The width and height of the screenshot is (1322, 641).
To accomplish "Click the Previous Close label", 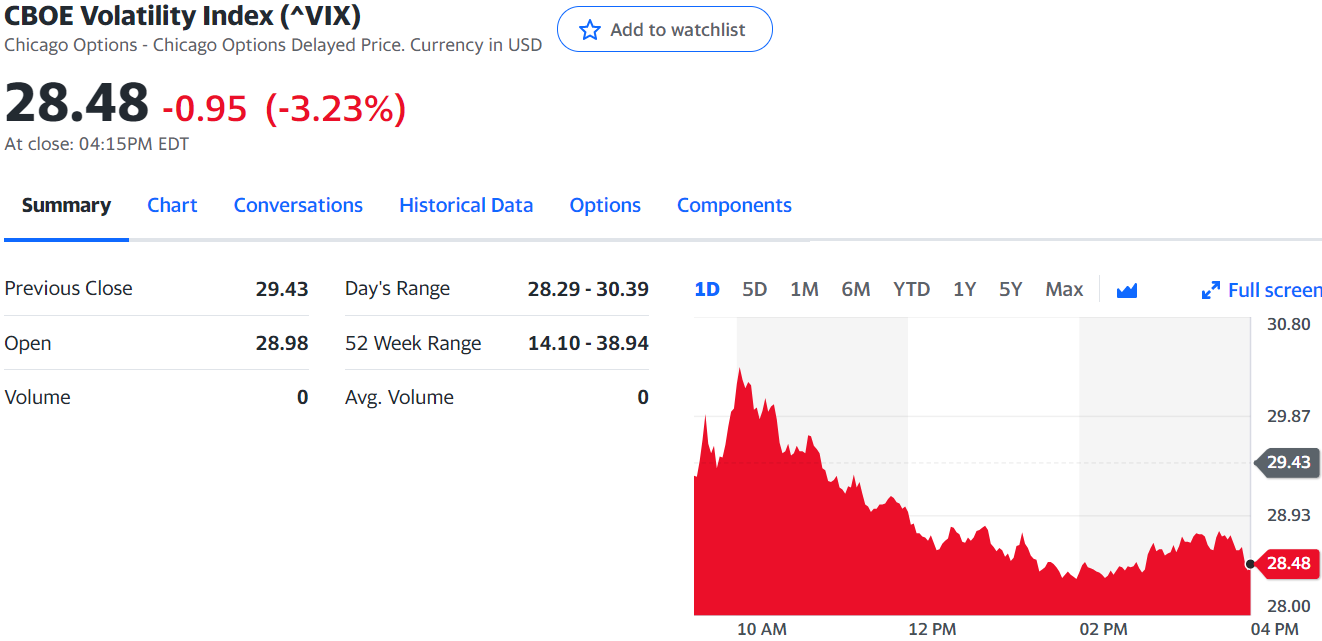I will point(68,288).
